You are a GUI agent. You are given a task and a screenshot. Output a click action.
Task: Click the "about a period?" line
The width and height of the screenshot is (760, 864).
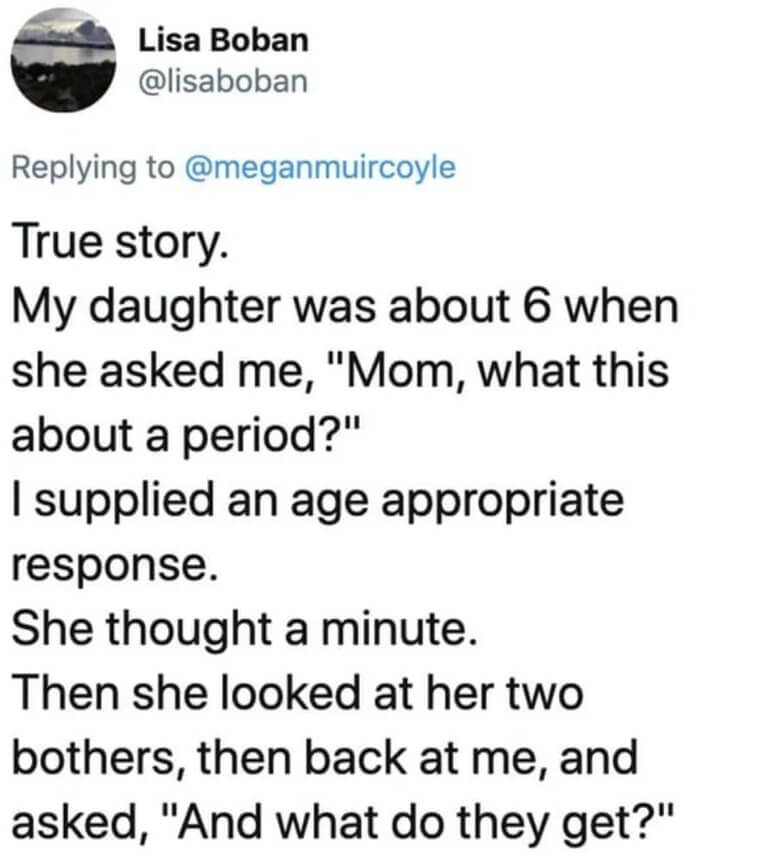(186, 435)
